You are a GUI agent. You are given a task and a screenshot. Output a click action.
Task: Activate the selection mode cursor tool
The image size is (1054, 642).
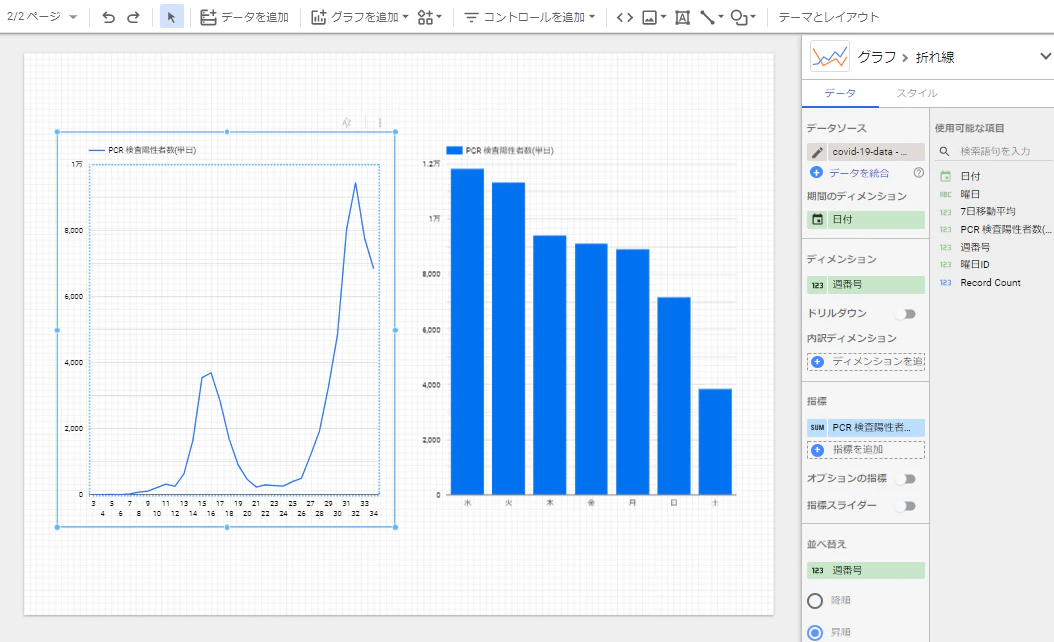(171, 17)
